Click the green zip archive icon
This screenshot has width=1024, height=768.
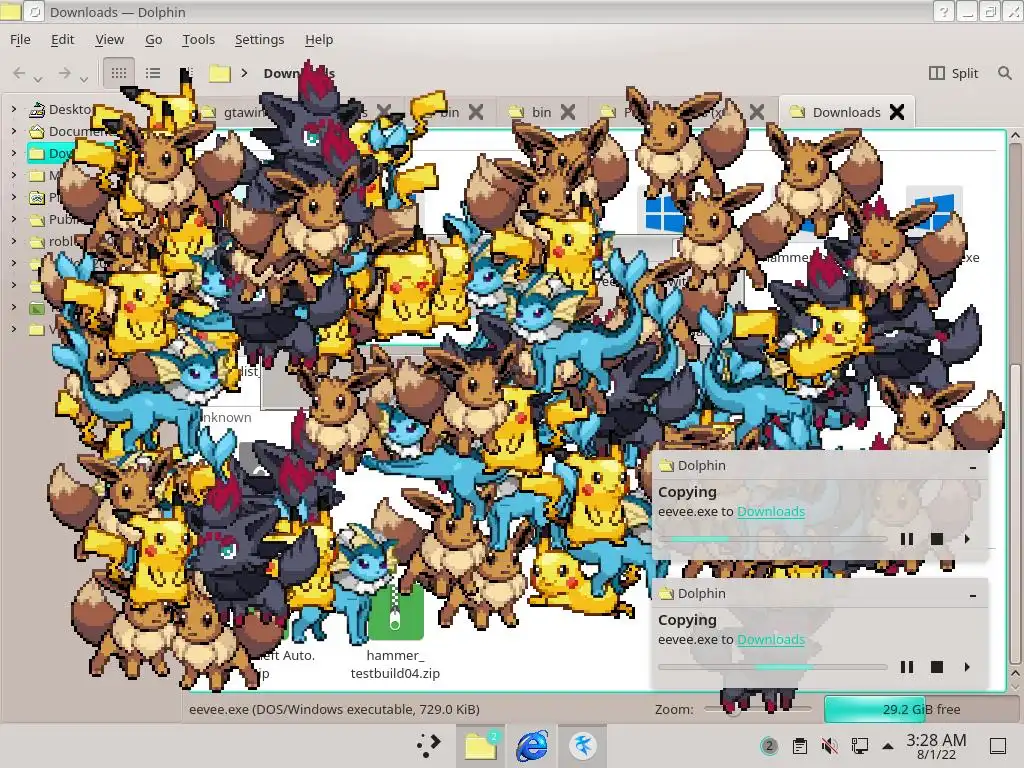coord(395,611)
